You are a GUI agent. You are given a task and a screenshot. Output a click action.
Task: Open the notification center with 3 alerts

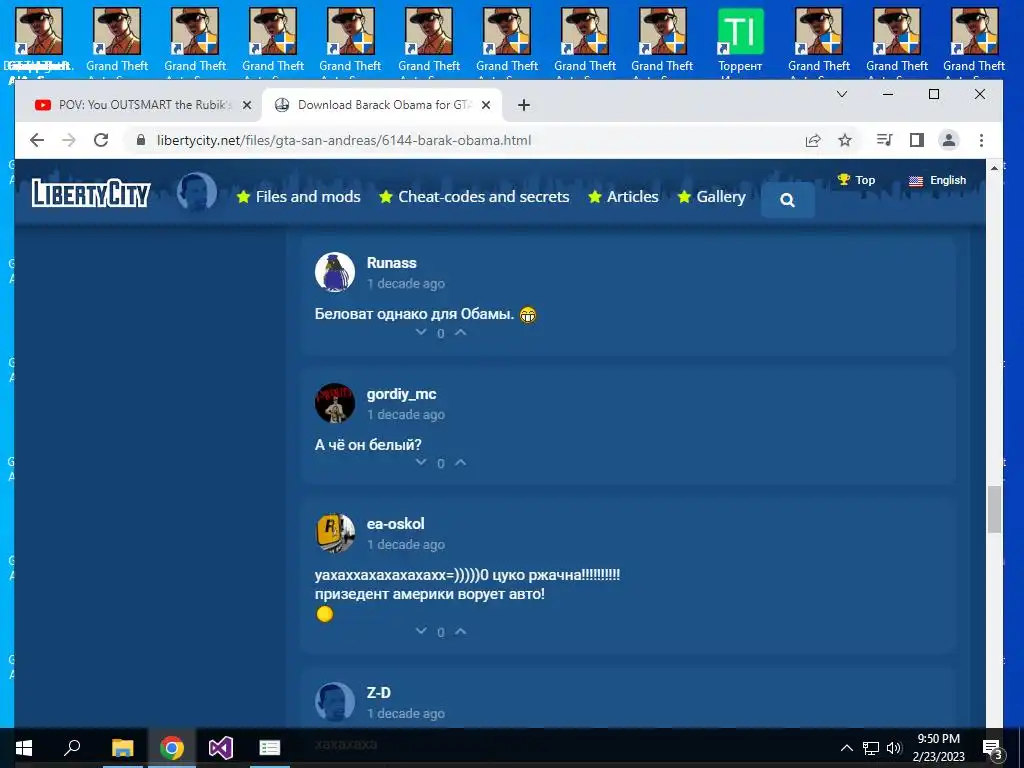pyautogui.click(x=992, y=748)
